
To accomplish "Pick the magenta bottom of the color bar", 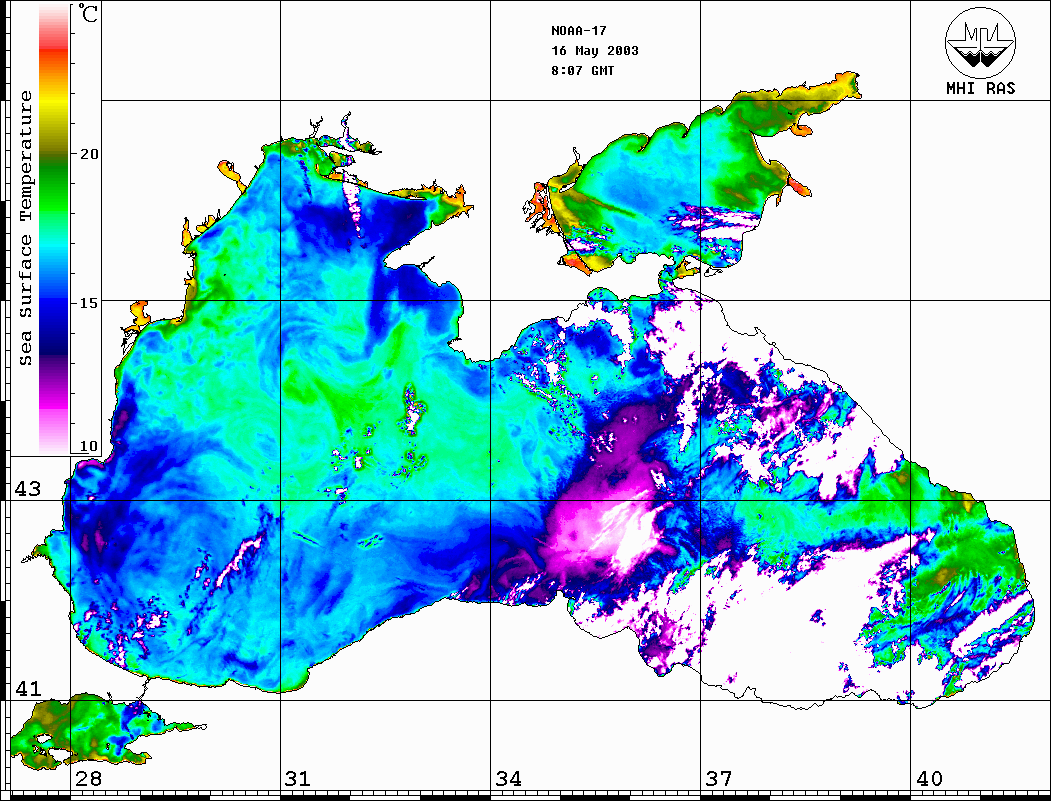I will point(54,402).
